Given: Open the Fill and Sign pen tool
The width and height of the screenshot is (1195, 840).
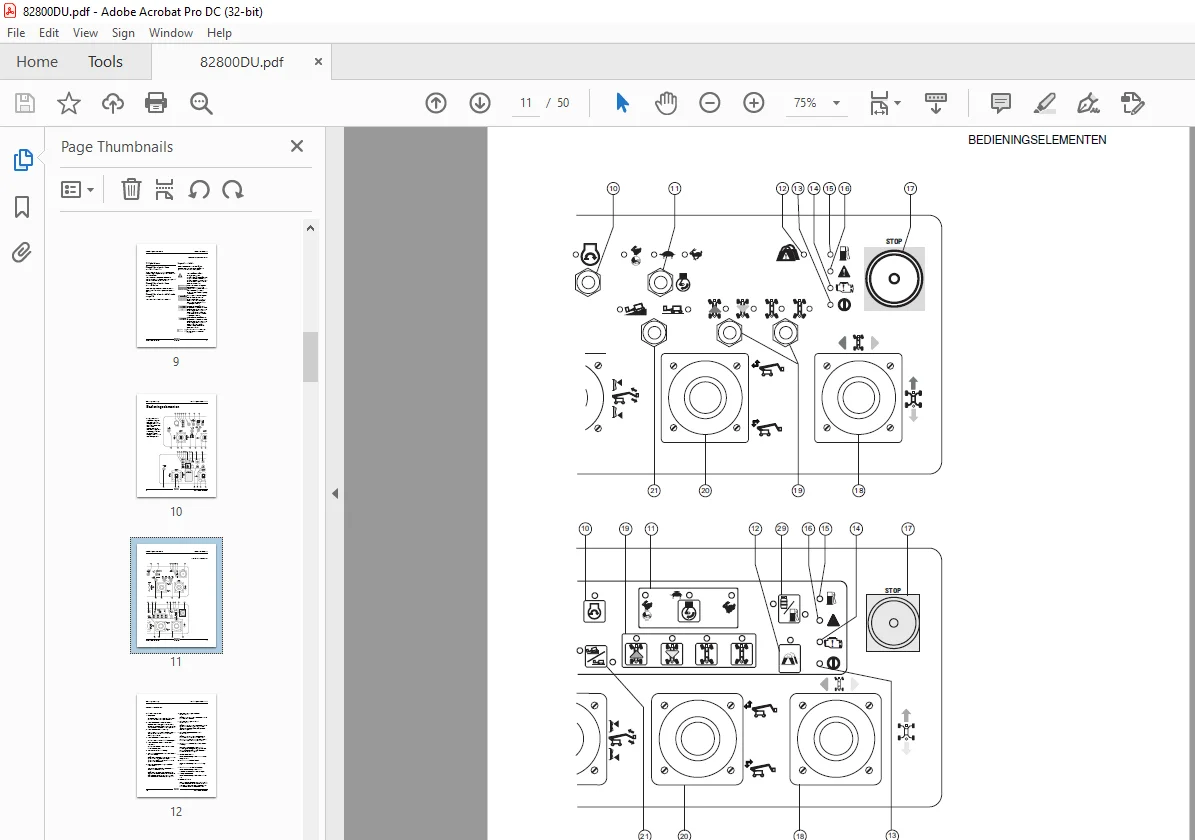Looking at the screenshot, I should 1088,103.
